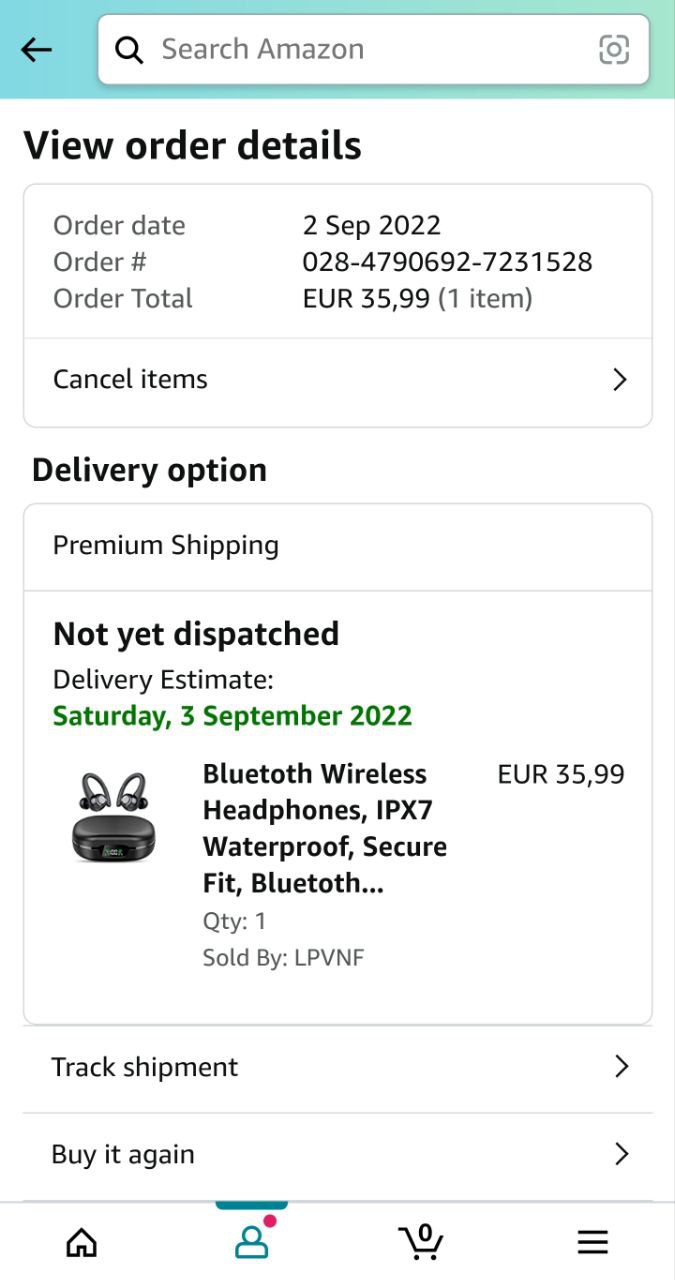Tap the magnifier icon in search bar
Viewport: 675px width, 1280px height.
129,49
